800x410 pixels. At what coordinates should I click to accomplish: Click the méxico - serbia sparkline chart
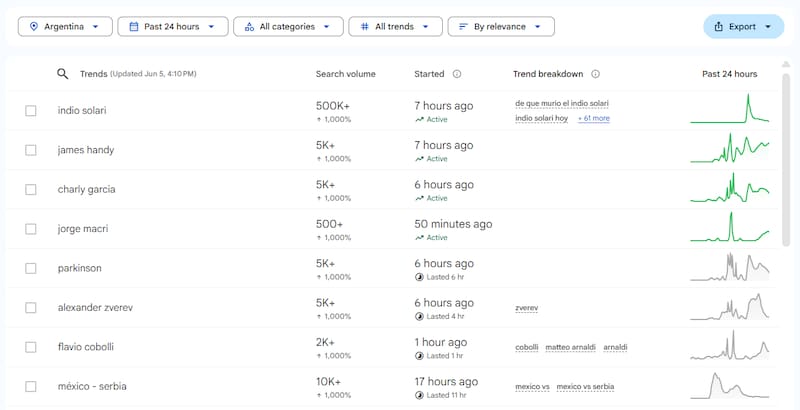730,385
